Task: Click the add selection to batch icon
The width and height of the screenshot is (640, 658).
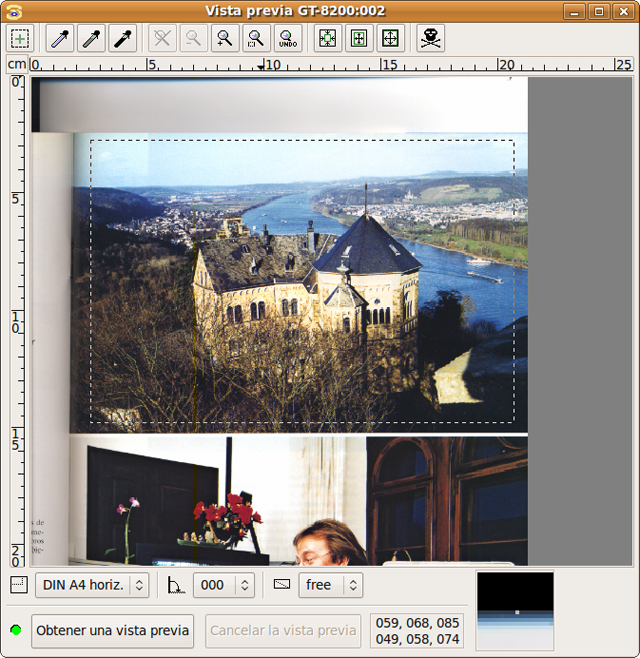Action: [20, 39]
